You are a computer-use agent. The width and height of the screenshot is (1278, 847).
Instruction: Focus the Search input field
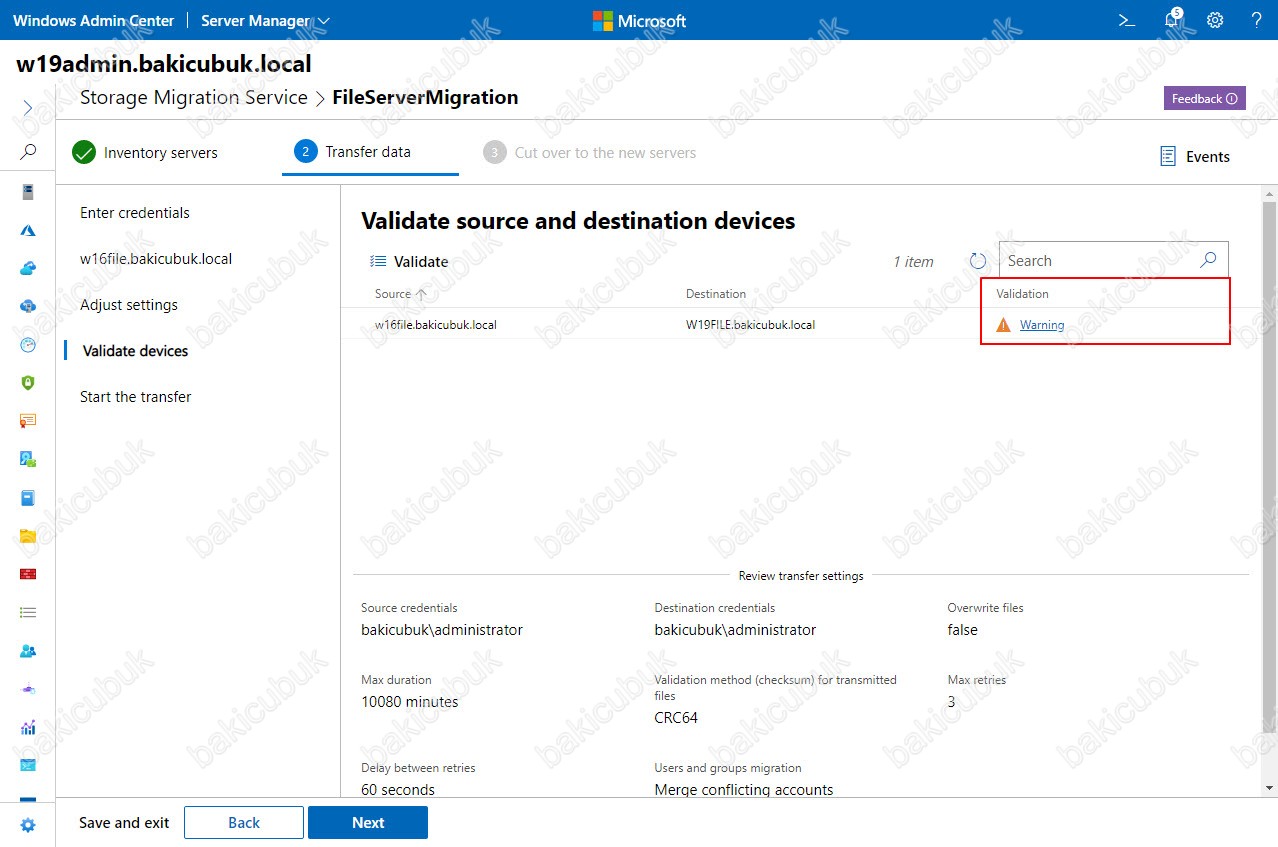pos(1100,260)
